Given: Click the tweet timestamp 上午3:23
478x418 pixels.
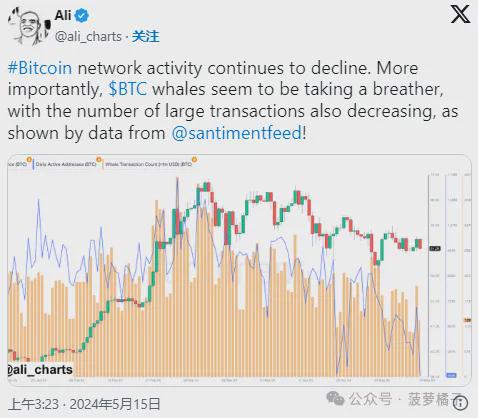Looking at the screenshot, I should tap(33, 404).
